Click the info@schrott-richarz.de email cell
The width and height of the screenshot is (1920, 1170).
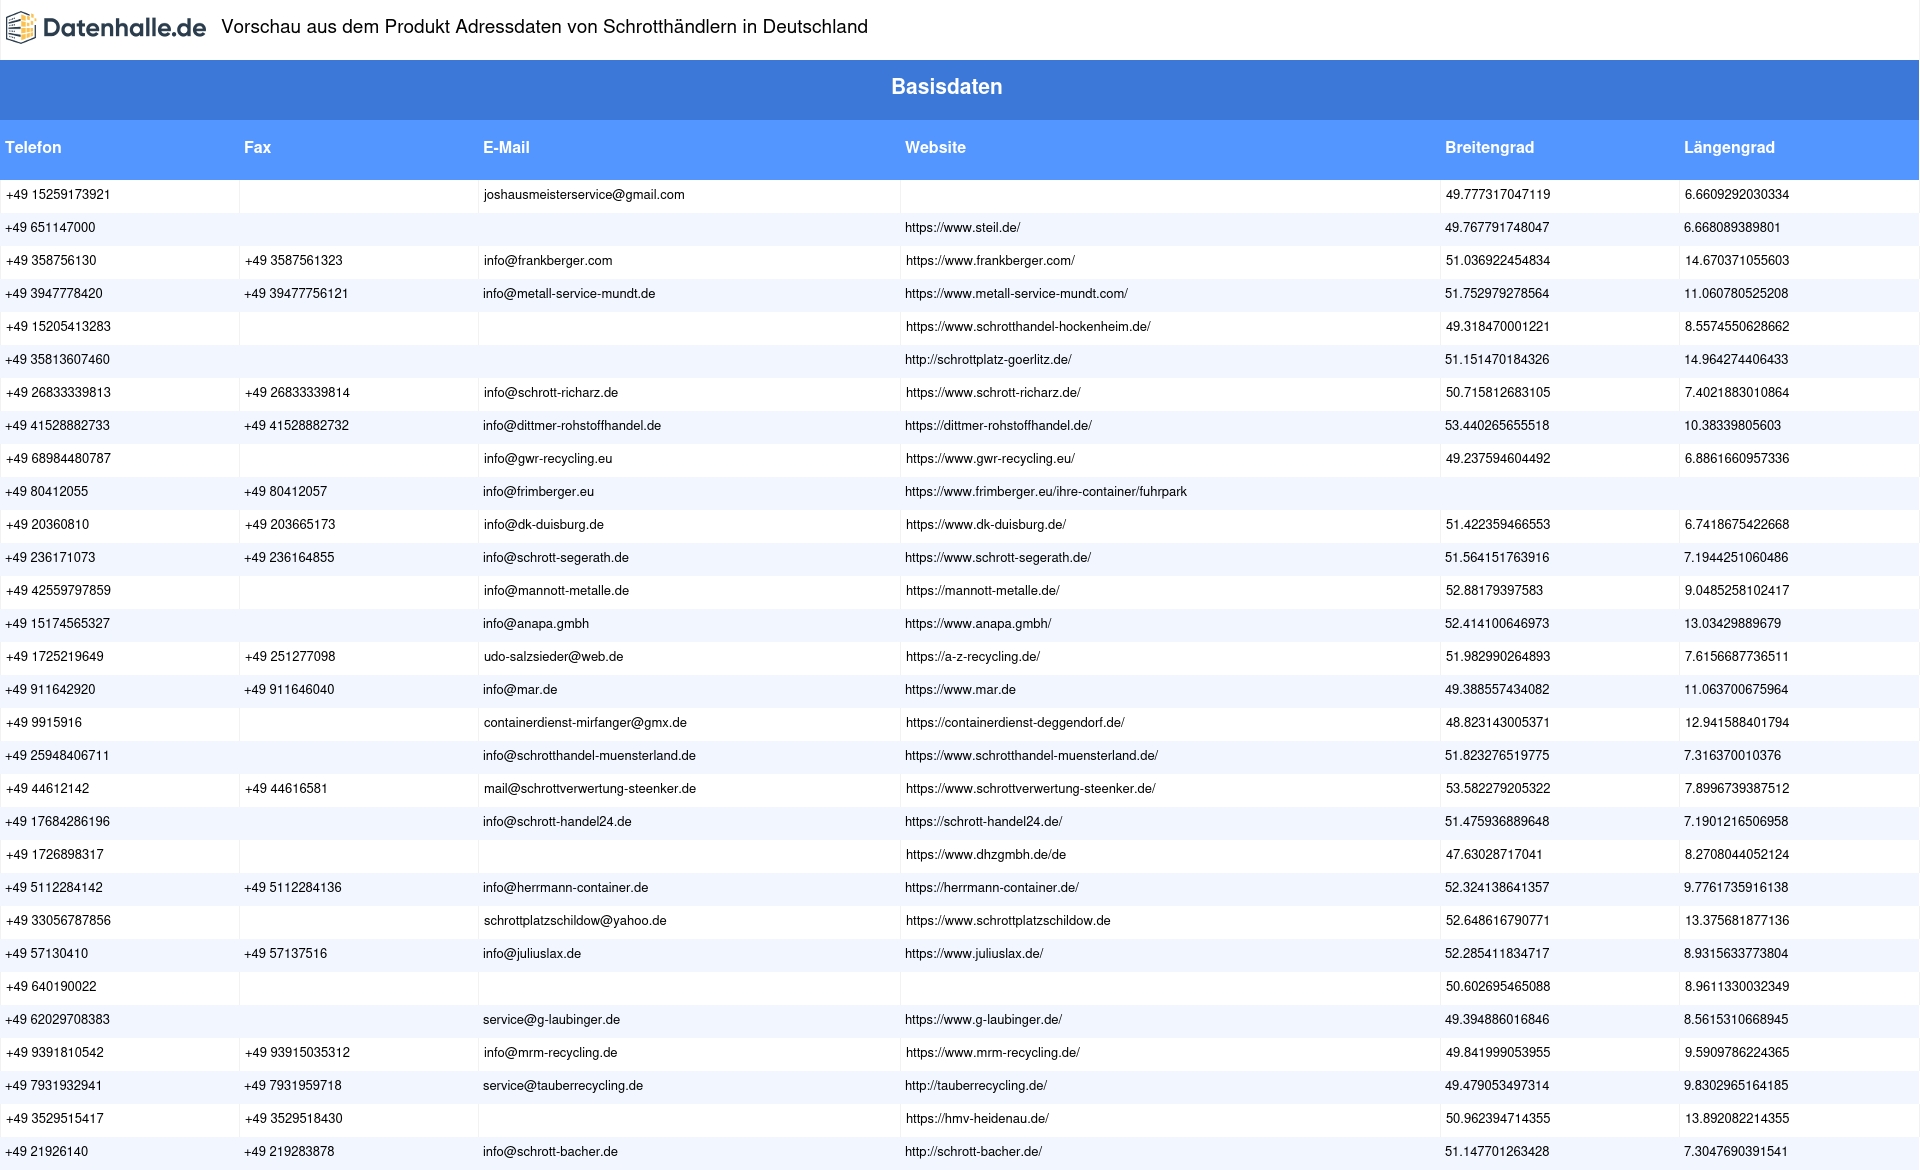(551, 393)
